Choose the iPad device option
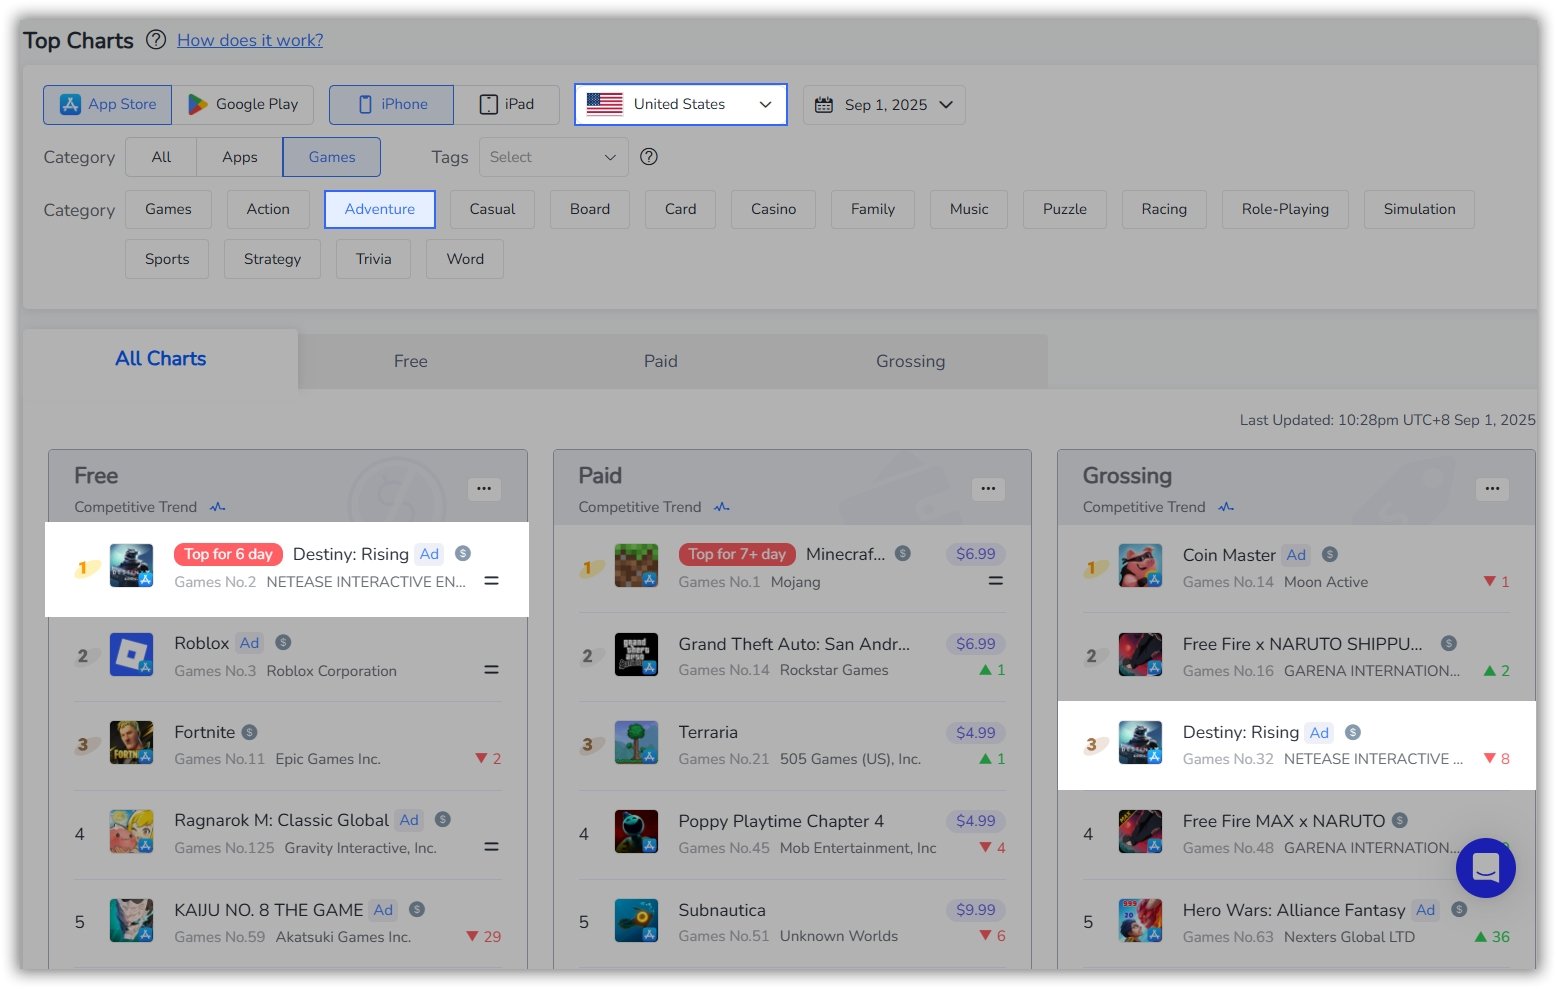 tap(507, 104)
